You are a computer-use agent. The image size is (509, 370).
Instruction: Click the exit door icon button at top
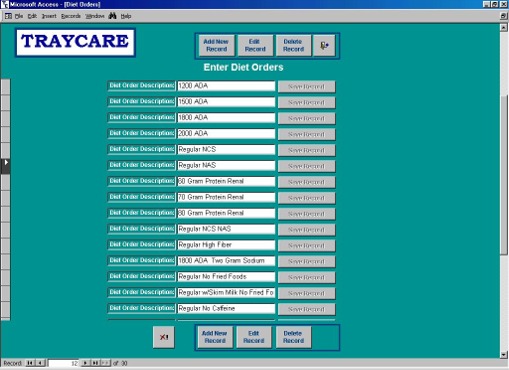(324, 45)
